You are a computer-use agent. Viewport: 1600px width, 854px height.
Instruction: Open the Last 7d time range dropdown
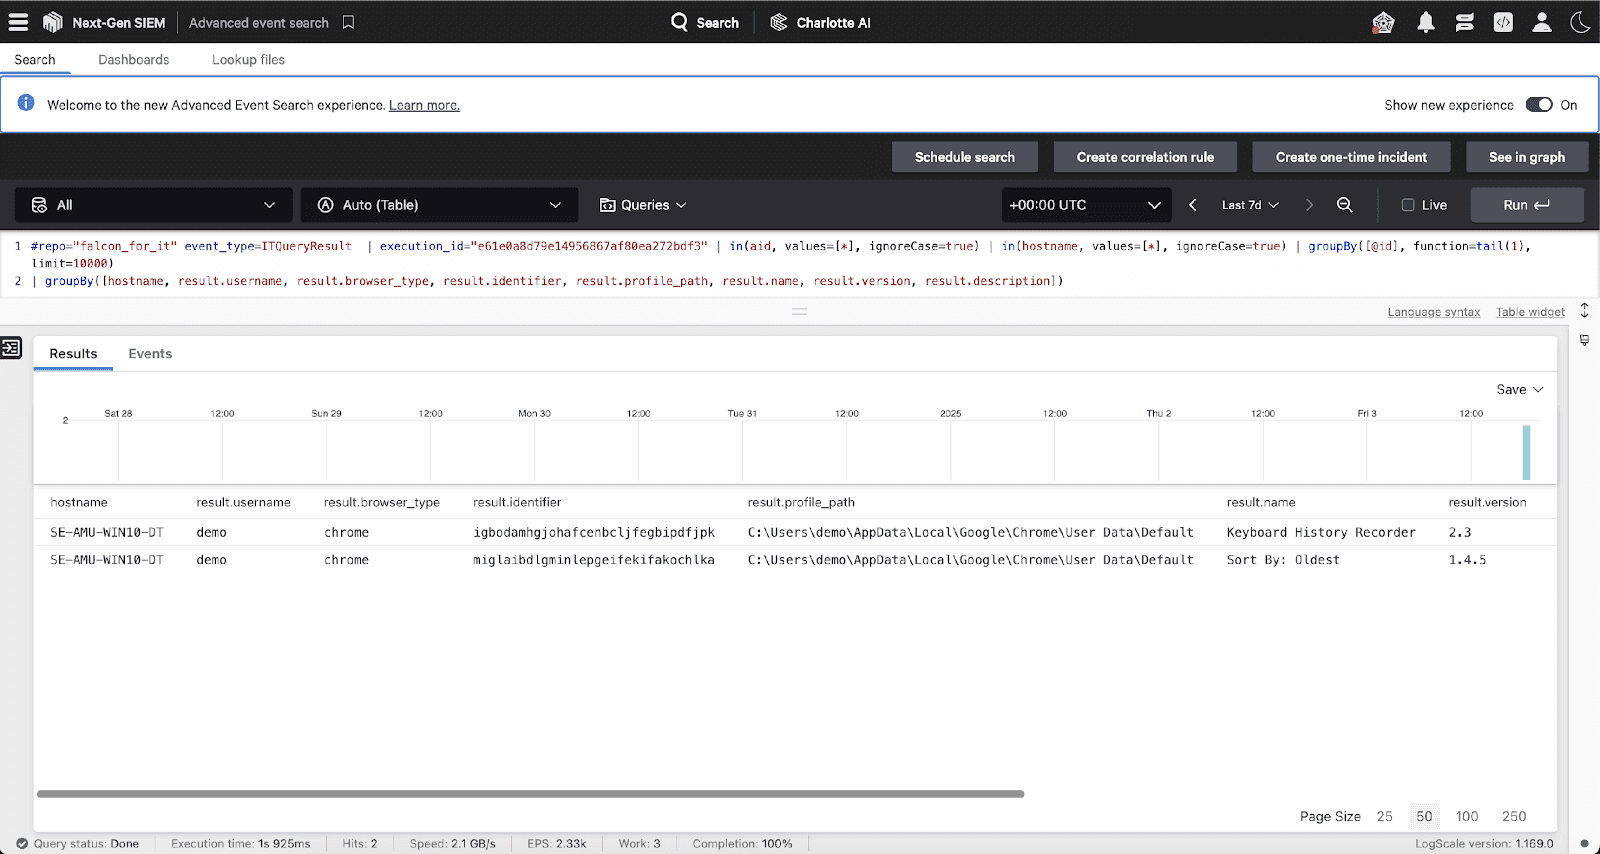pyautogui.click(x=1250, y=205)
